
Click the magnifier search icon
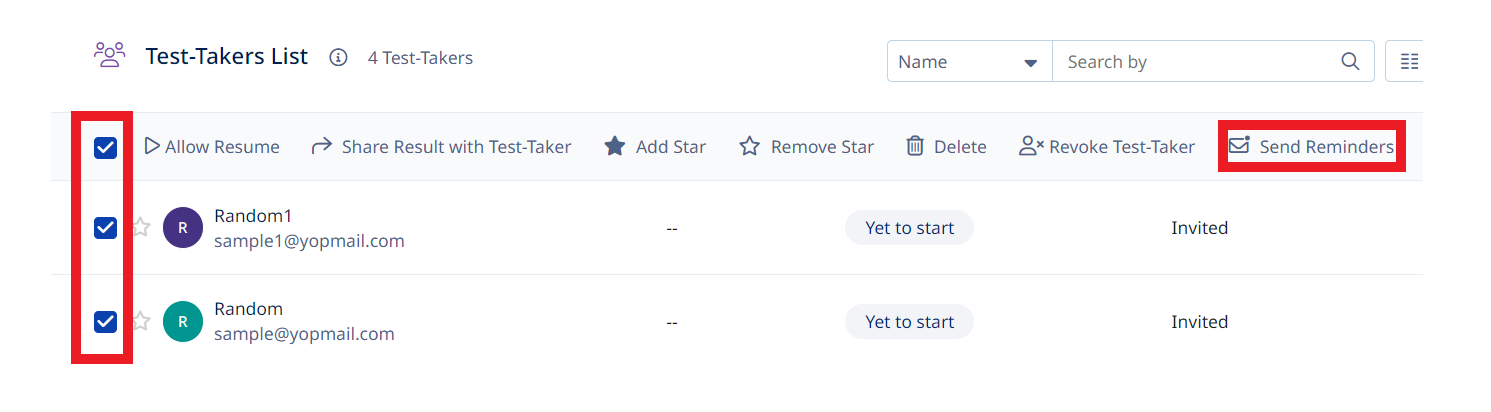pos(1350,62)
